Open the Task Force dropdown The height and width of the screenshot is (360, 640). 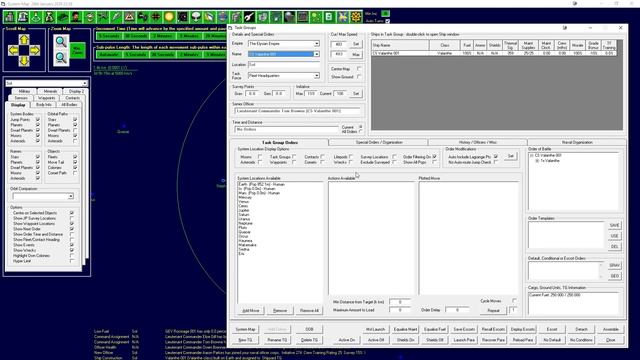coord(317,76)
